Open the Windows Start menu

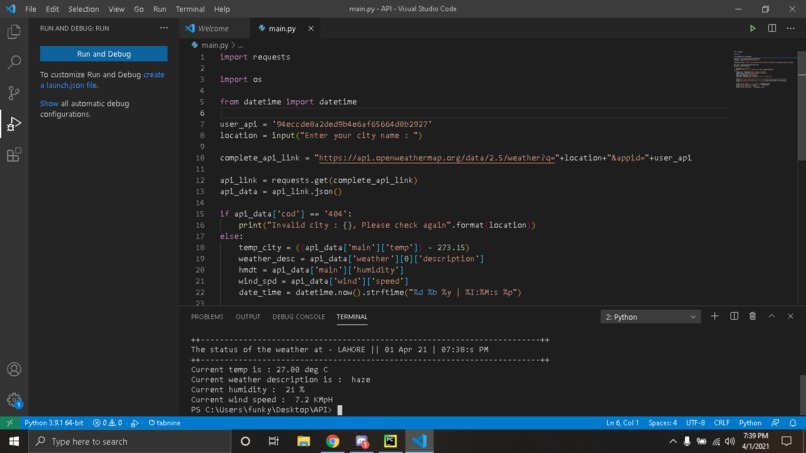click(x=14, y=441)
